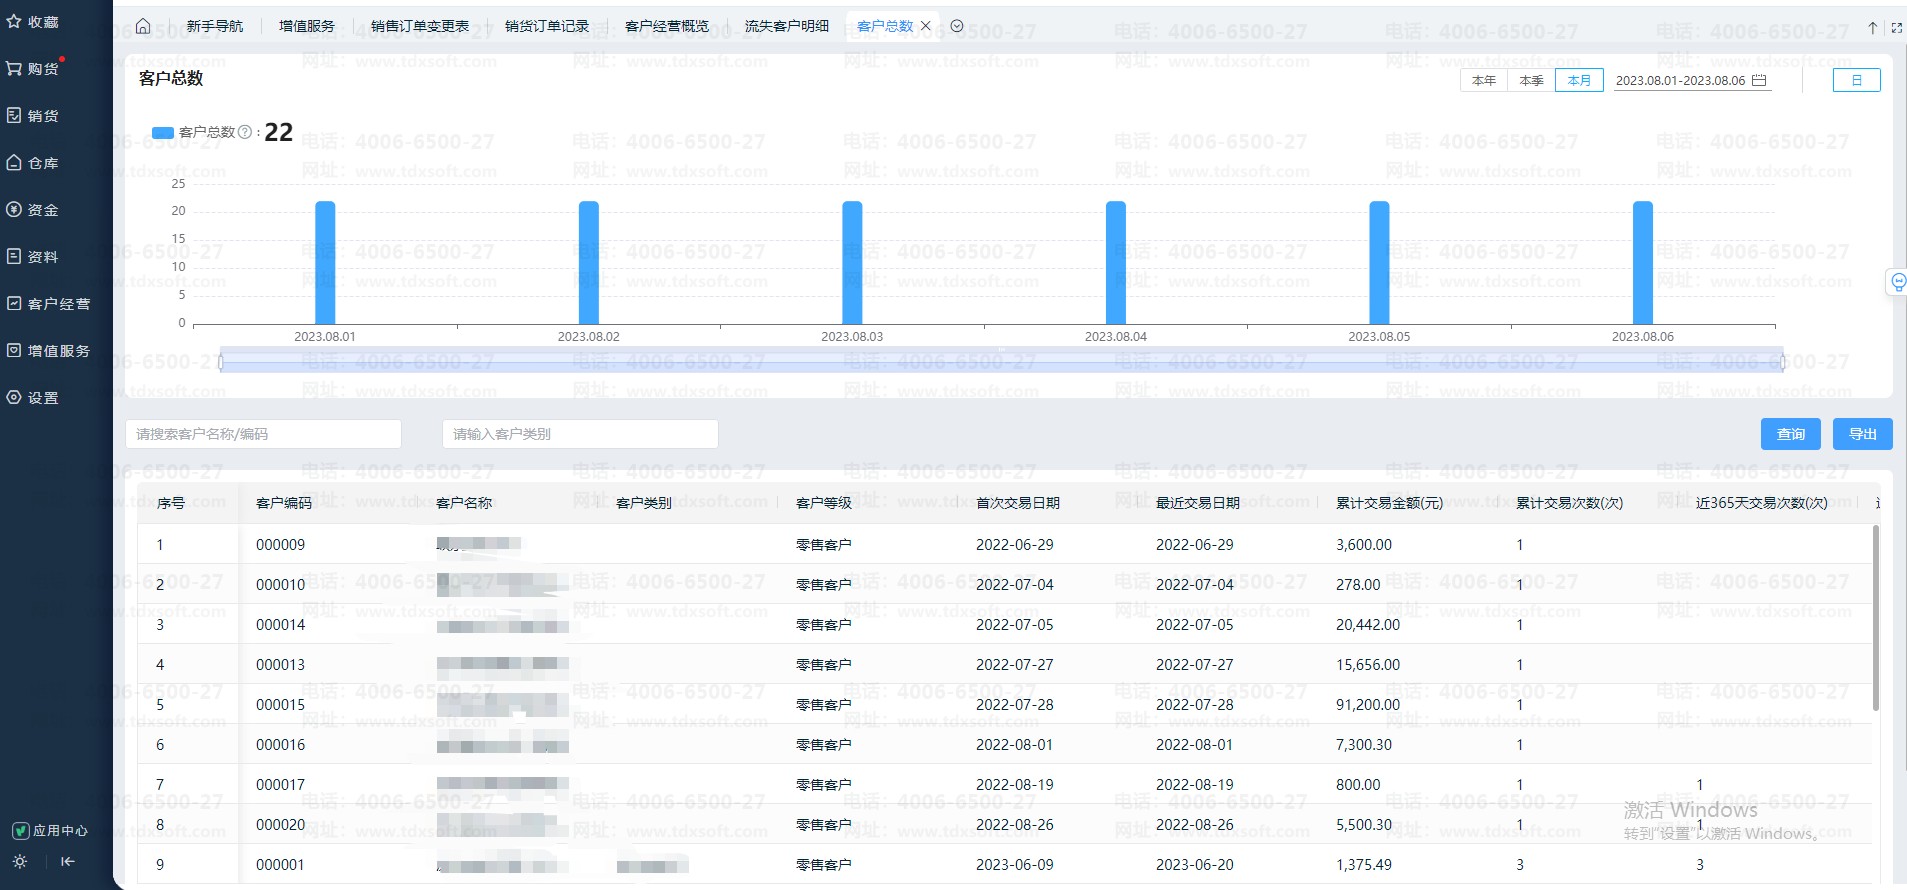This screenshot has width=1907, height=890.
Task: Open 应用中心 app center
Action: (50, 830)
